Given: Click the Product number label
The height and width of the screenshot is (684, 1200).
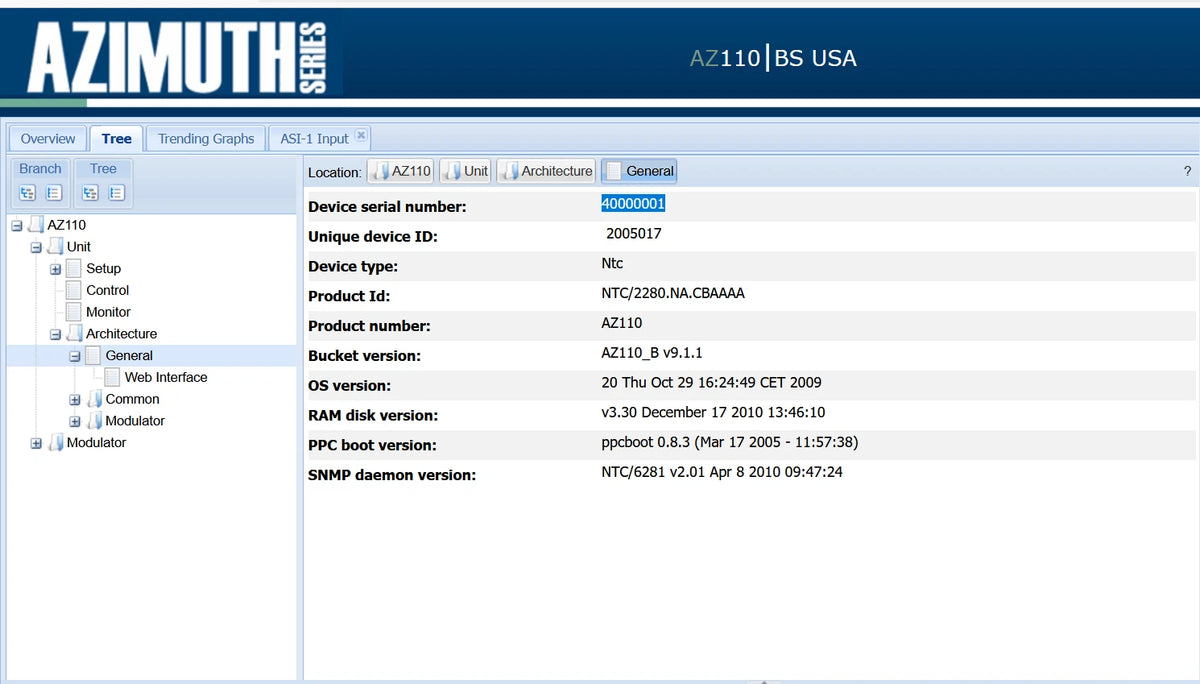Looking at the screenshot, I should (369, 326).
